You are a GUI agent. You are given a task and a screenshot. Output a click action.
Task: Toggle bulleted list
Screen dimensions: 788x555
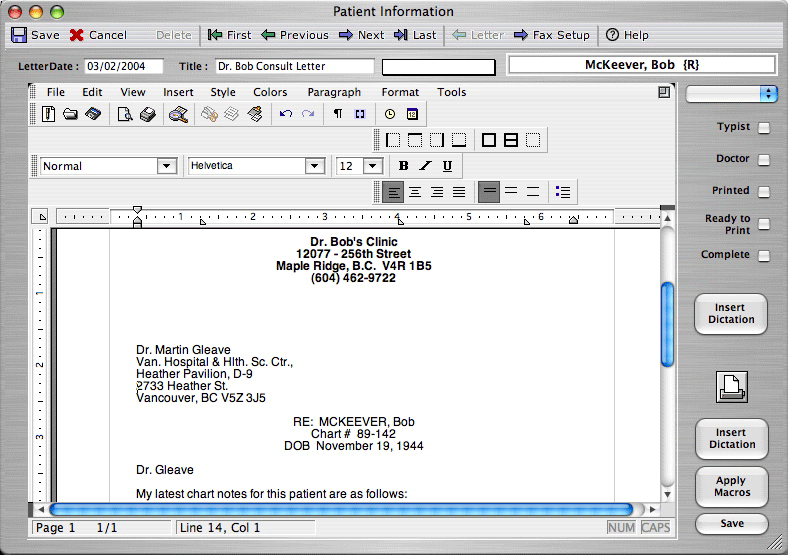point(562,192)
